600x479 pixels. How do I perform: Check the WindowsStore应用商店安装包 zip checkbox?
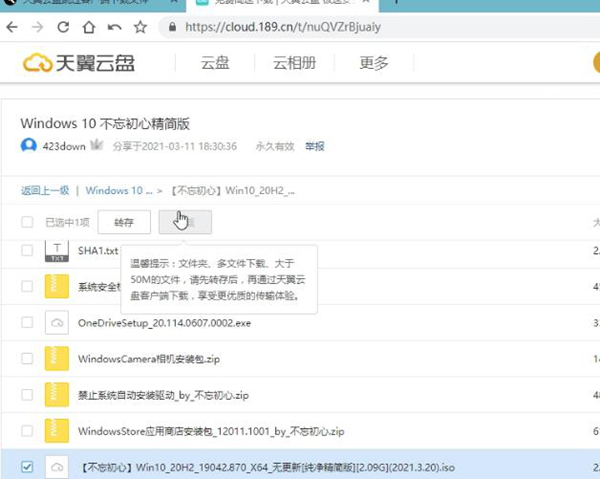[27, 431]
